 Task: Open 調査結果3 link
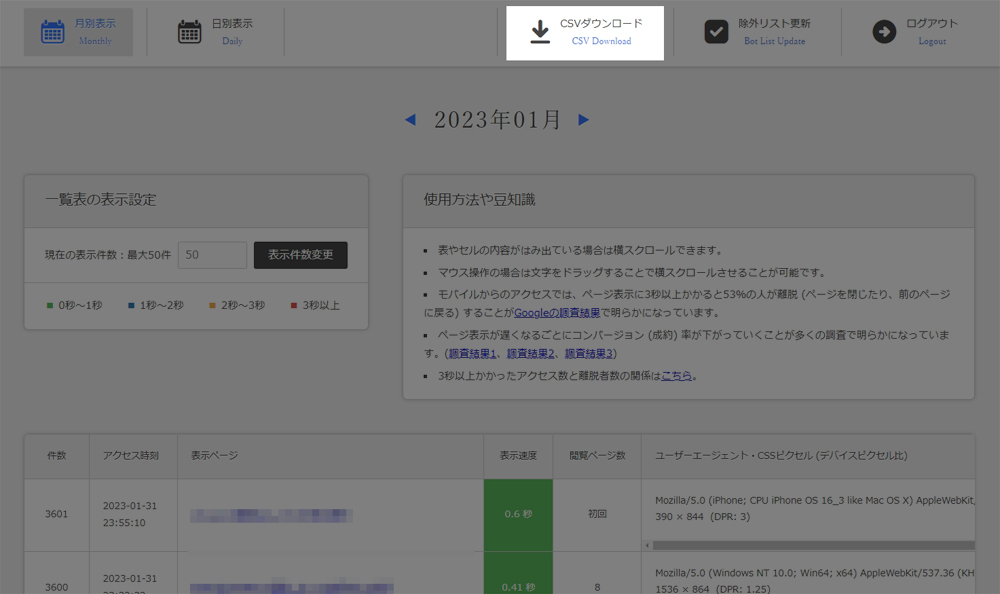589,353
